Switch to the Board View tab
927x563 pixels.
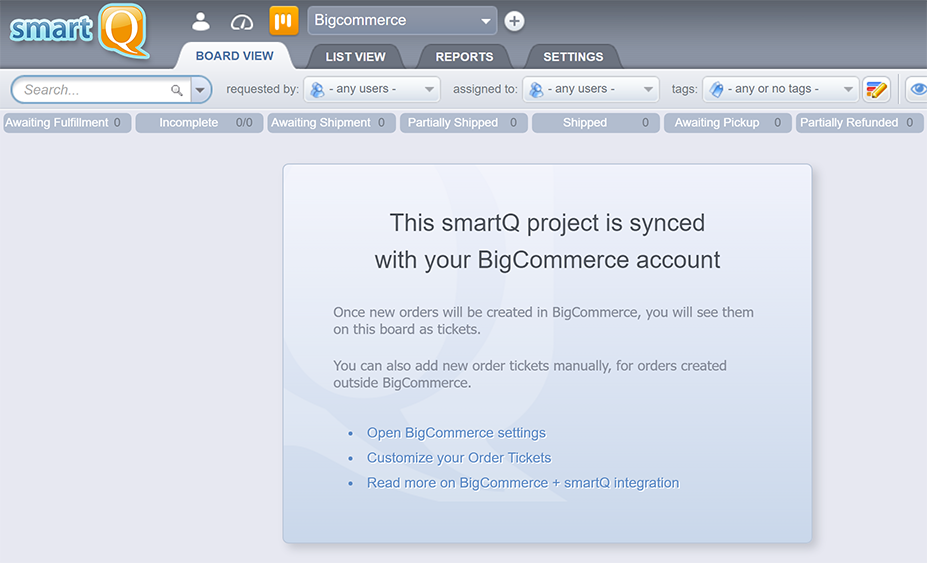pos(235,56)
